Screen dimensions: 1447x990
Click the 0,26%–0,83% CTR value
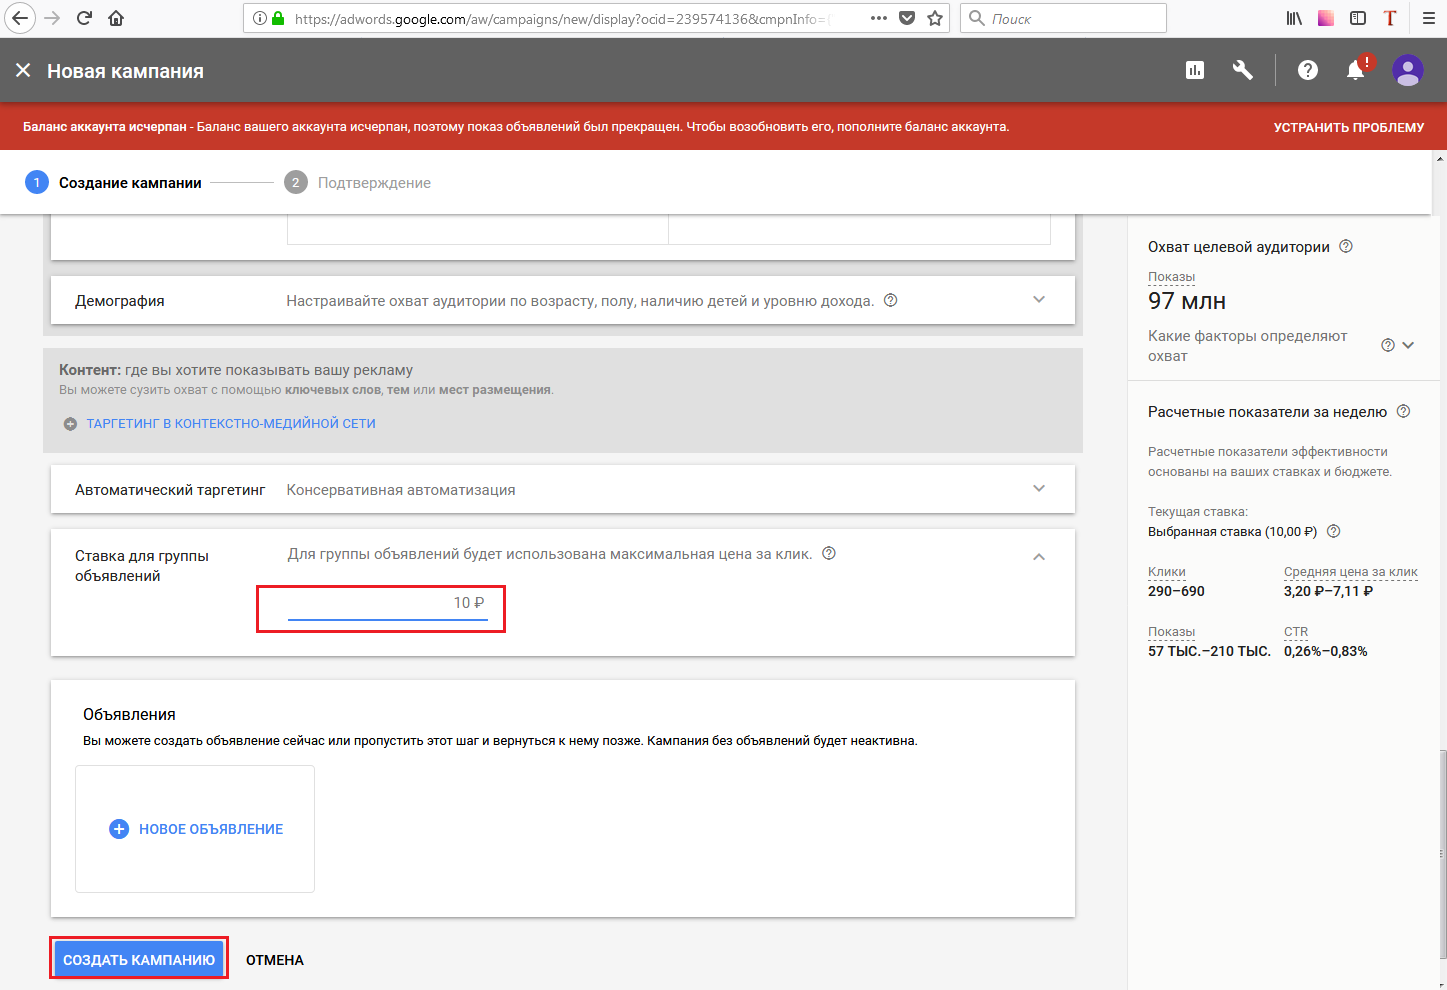click(x=1326, y=651)
